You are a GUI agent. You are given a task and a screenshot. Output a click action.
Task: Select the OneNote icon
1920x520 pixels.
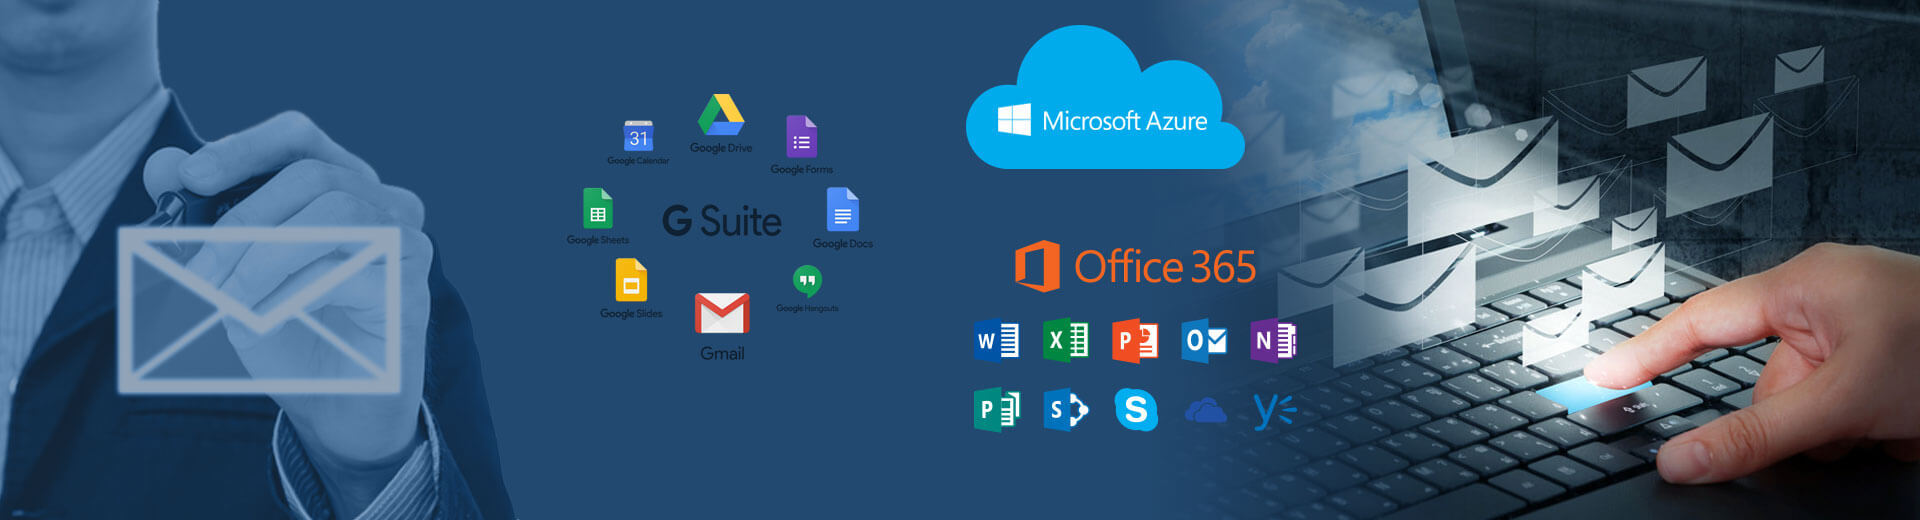click(1273, 341)
